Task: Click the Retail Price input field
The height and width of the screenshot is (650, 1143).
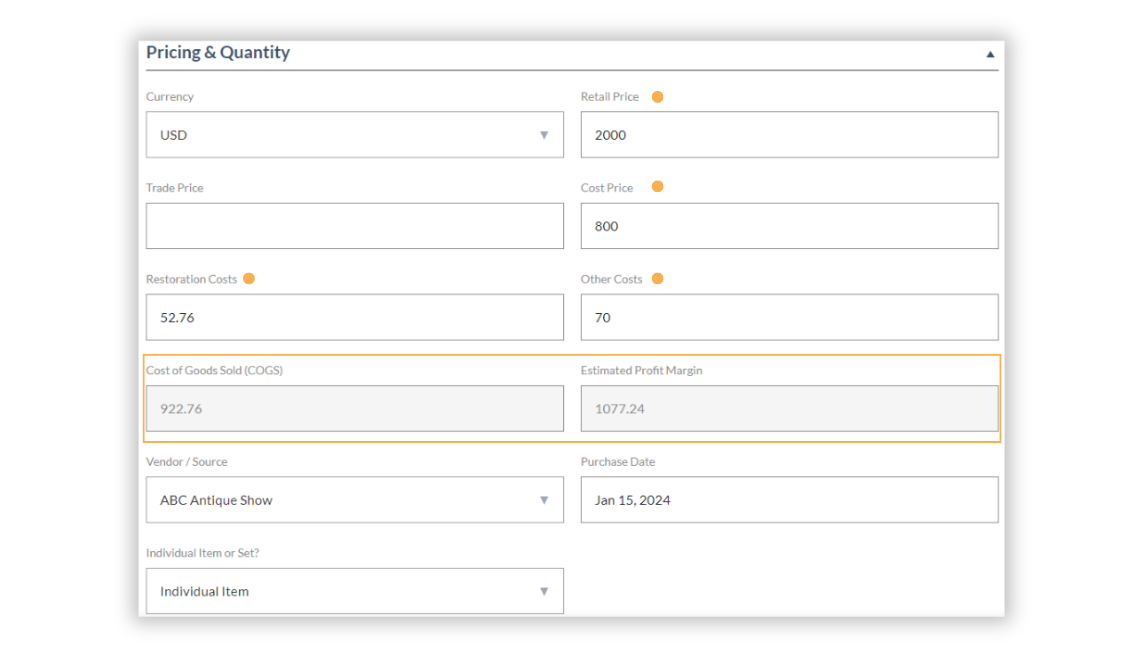Action: [x=789, y=135]
